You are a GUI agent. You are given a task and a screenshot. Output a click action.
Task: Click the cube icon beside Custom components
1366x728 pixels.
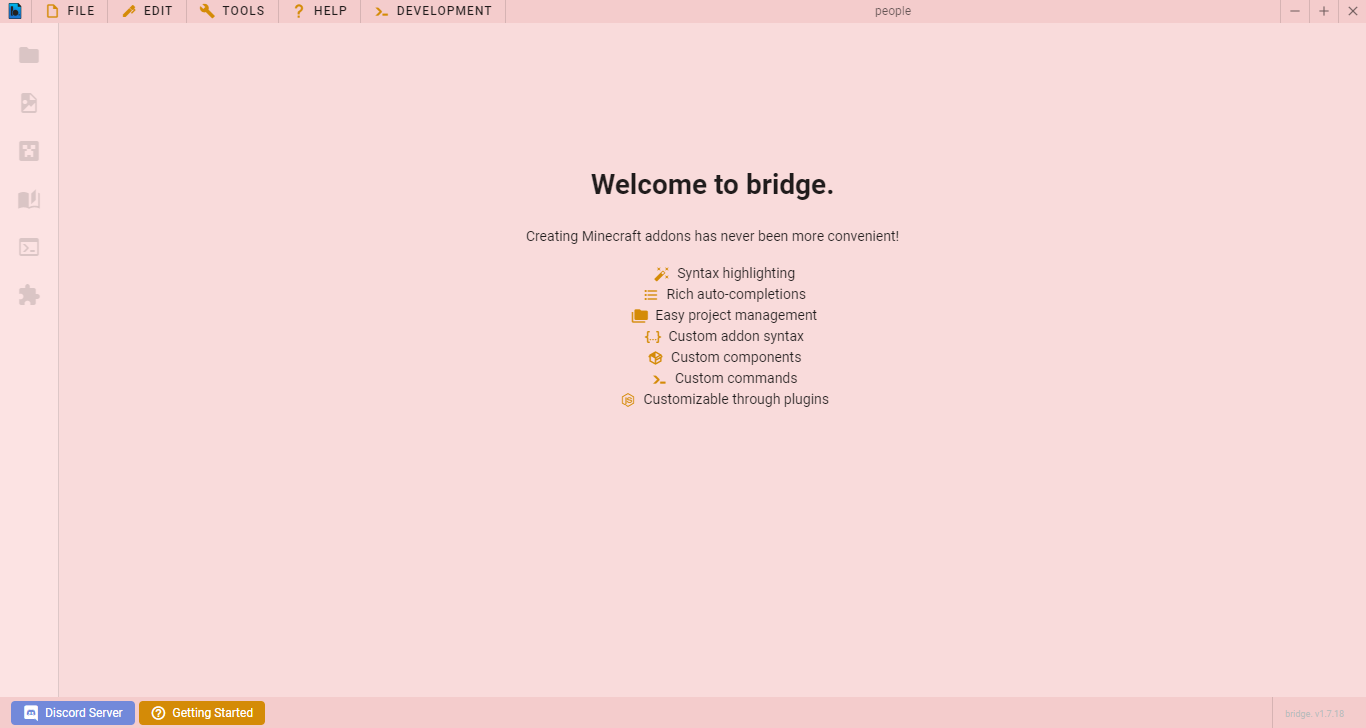[x=655, y=358]
